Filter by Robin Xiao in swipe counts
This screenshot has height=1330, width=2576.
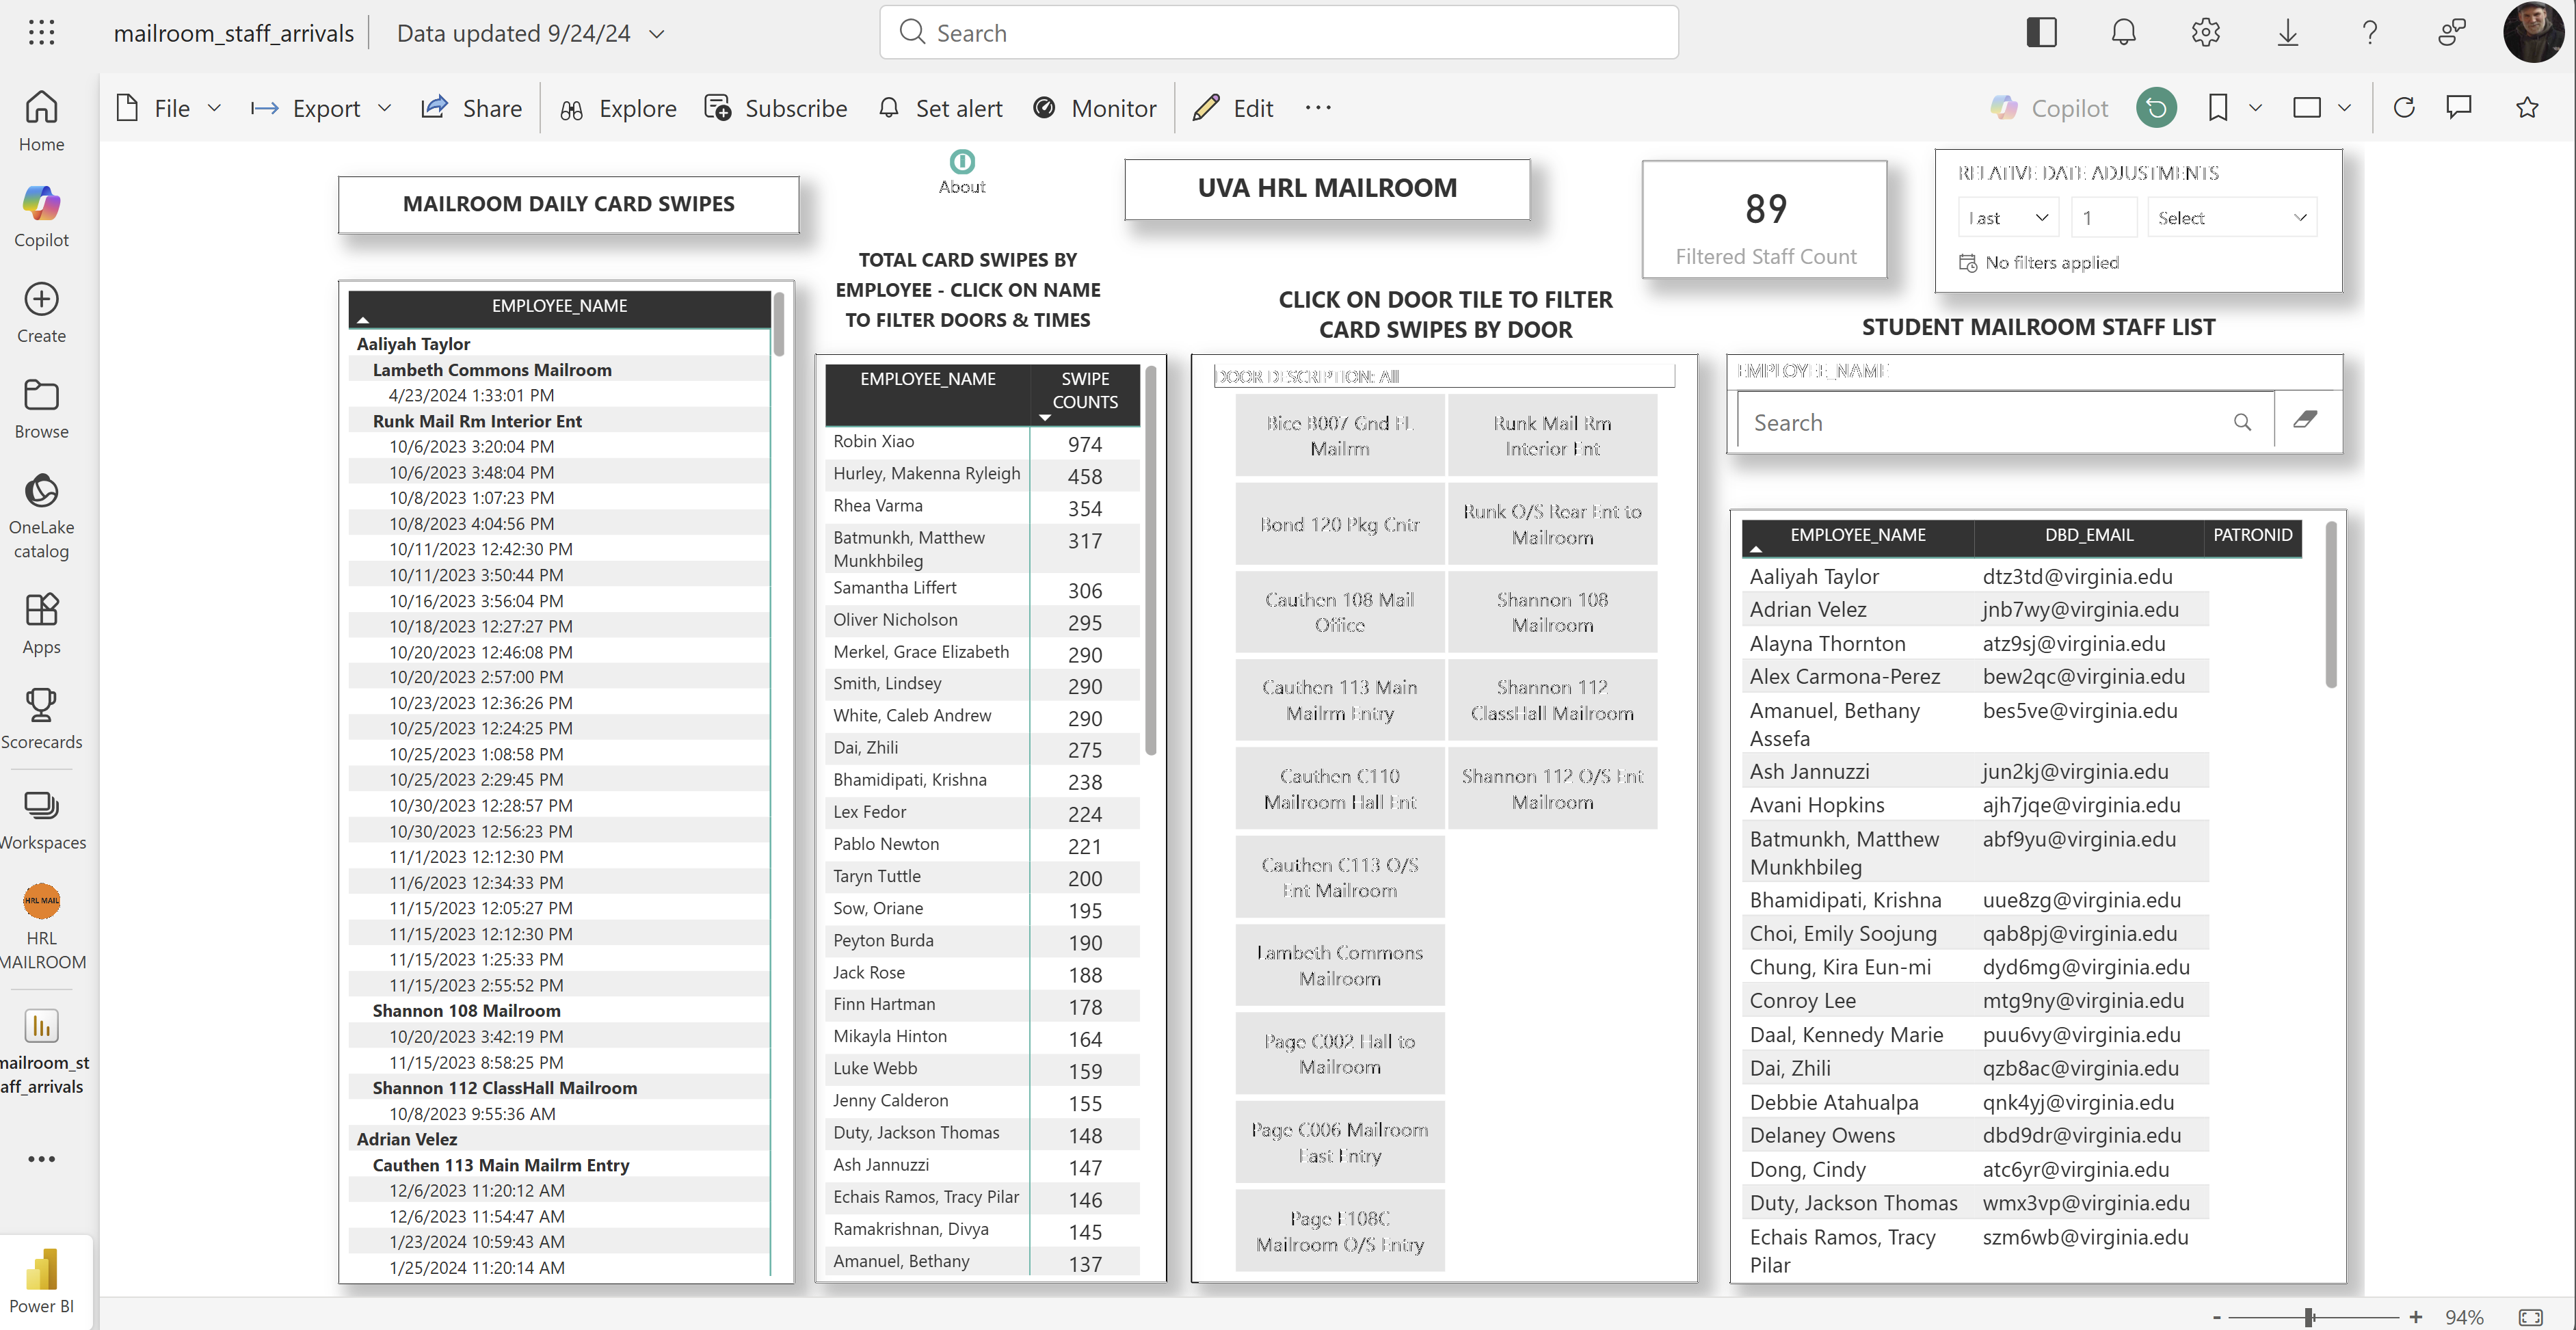[873, 441]
